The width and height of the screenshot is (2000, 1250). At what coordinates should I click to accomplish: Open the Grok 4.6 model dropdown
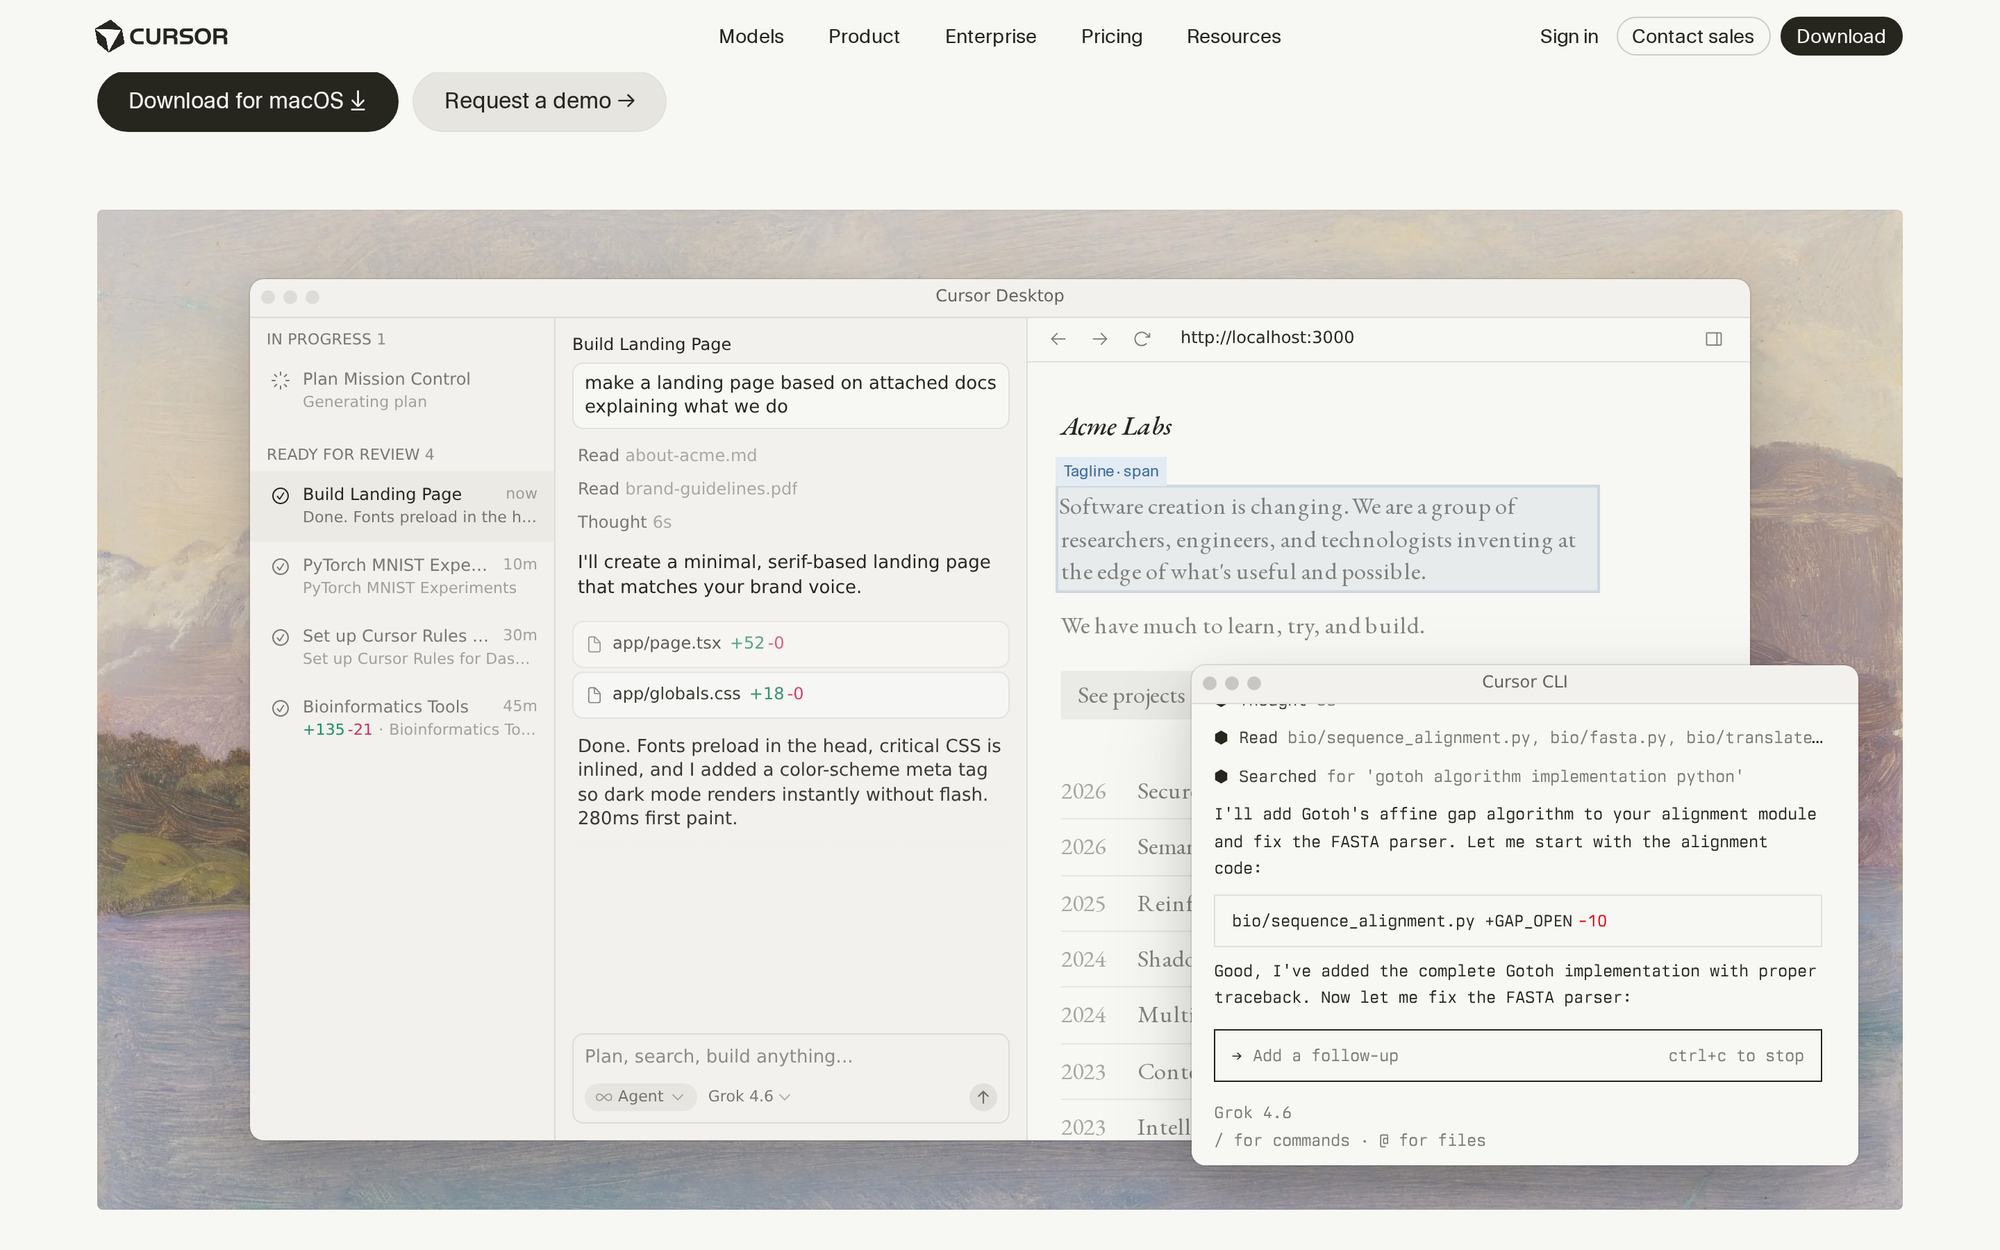click(x=749, y=1097)
